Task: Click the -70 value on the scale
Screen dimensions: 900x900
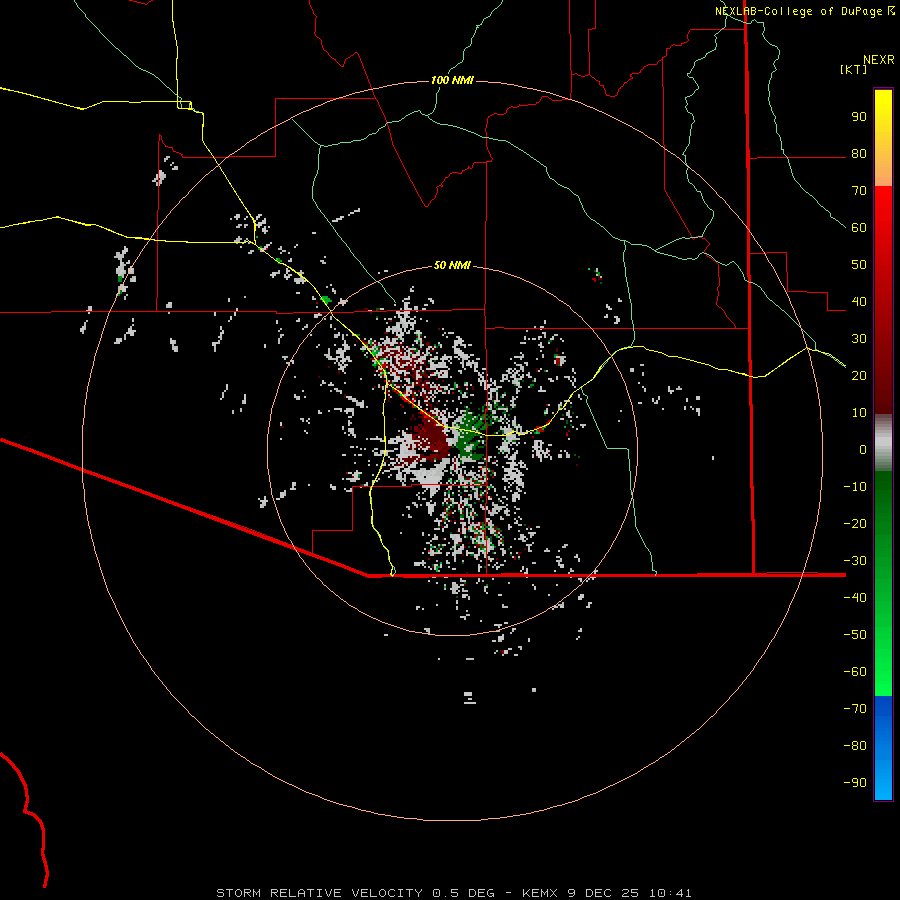Action: (x=855, y=708)
